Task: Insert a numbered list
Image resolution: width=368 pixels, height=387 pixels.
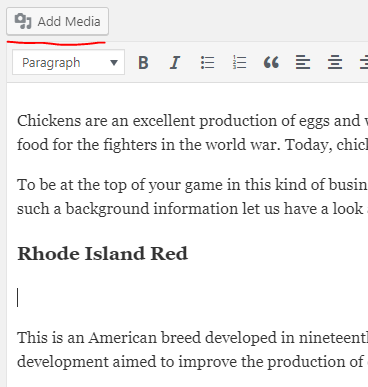Action: point(239,62)
